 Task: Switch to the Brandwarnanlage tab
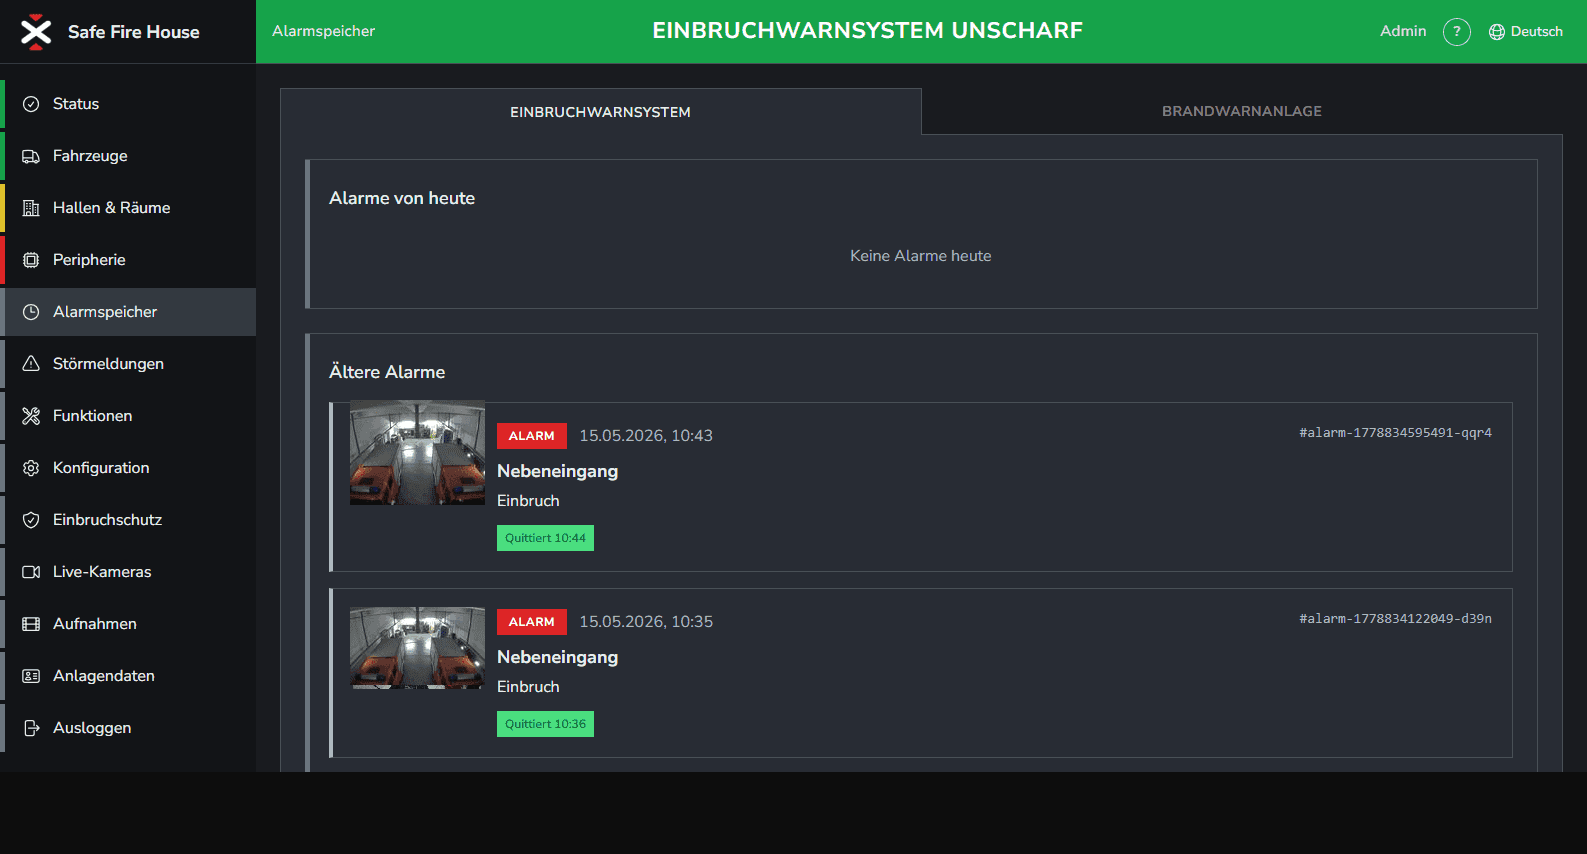[x=1242, y=111]
